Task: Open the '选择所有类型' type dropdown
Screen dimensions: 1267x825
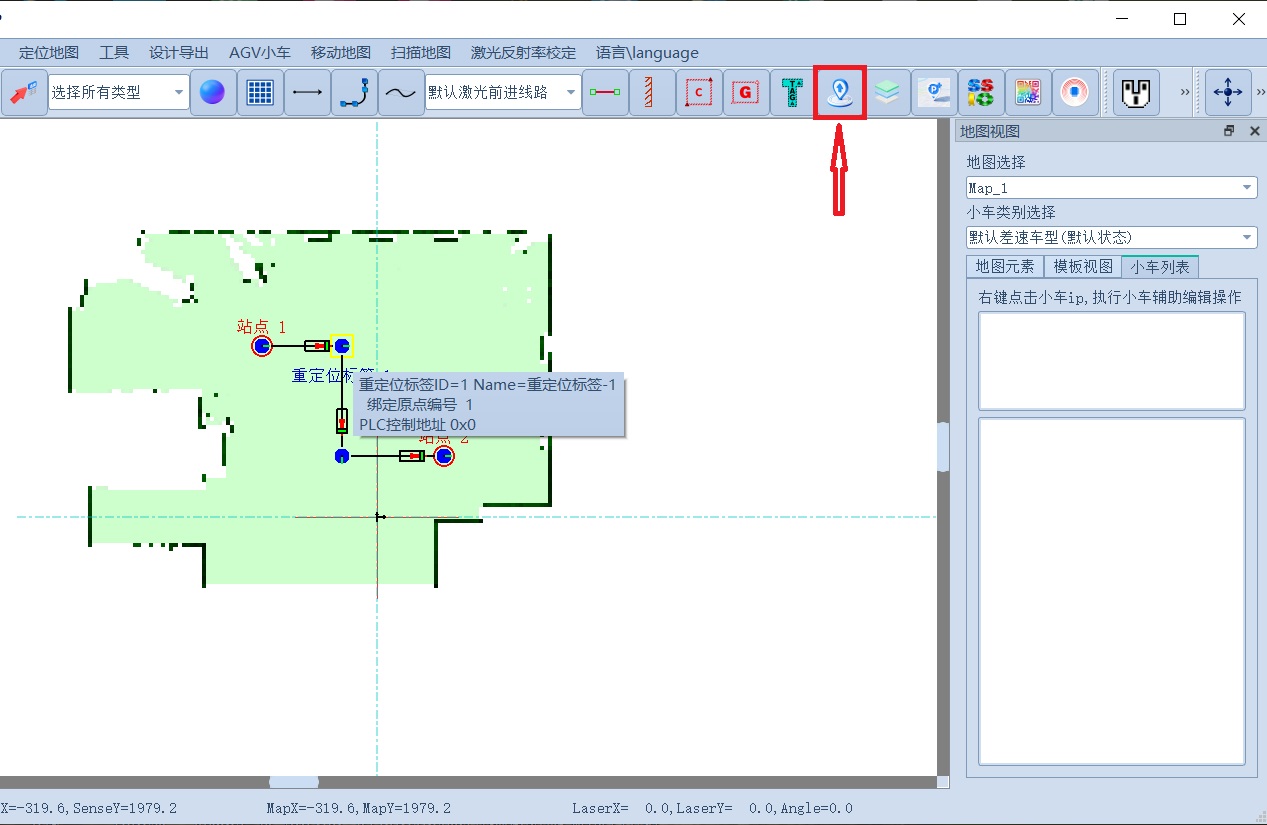Action: coord(119,93)
